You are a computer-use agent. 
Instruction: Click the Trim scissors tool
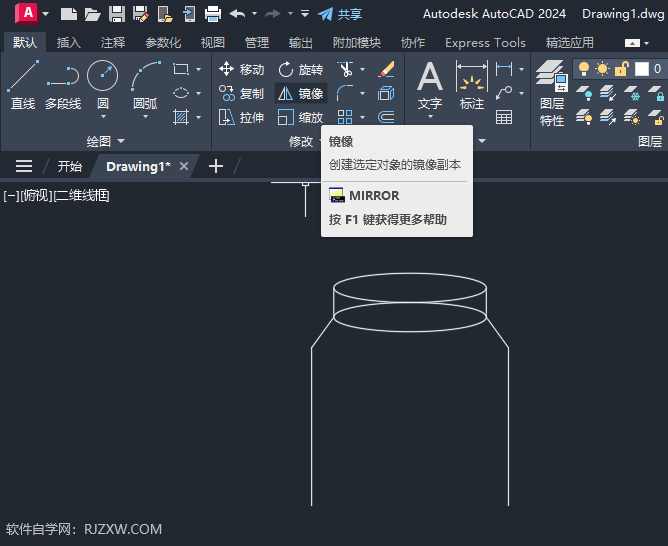tap(346, 69)
